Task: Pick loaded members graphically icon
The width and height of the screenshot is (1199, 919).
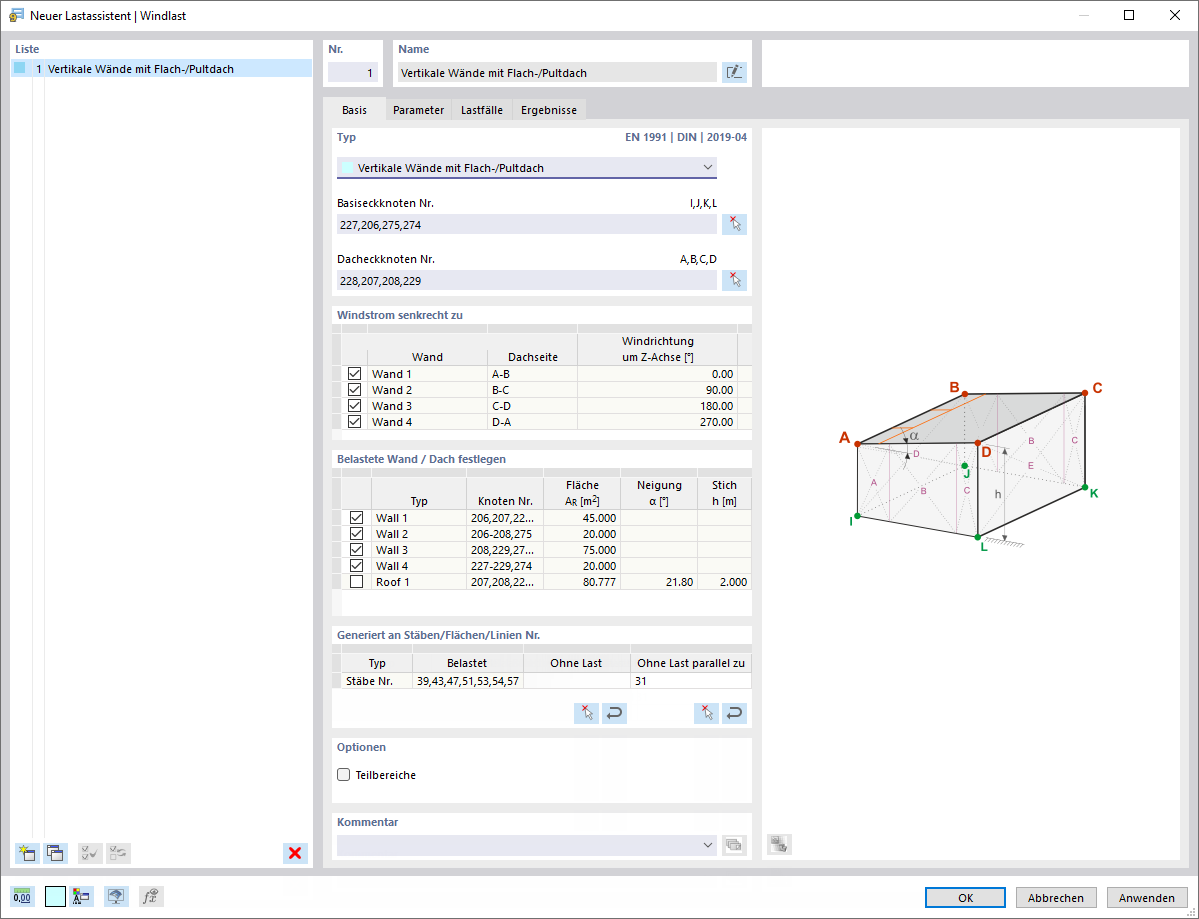Action: pyautogui.click(x=587, y=713)
